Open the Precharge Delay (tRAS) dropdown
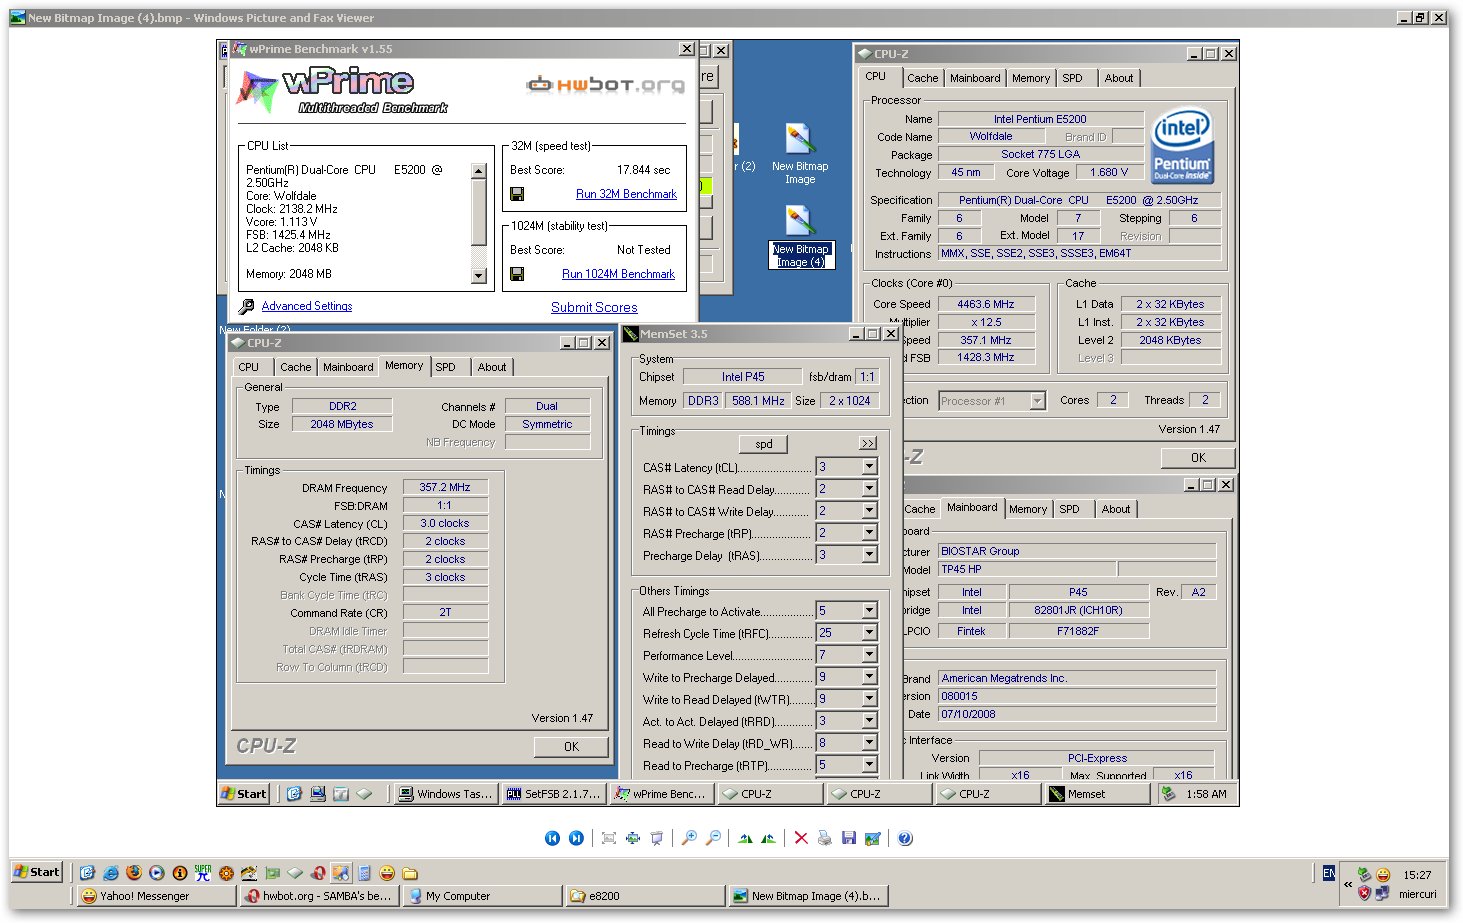 [x=869, y=555]
